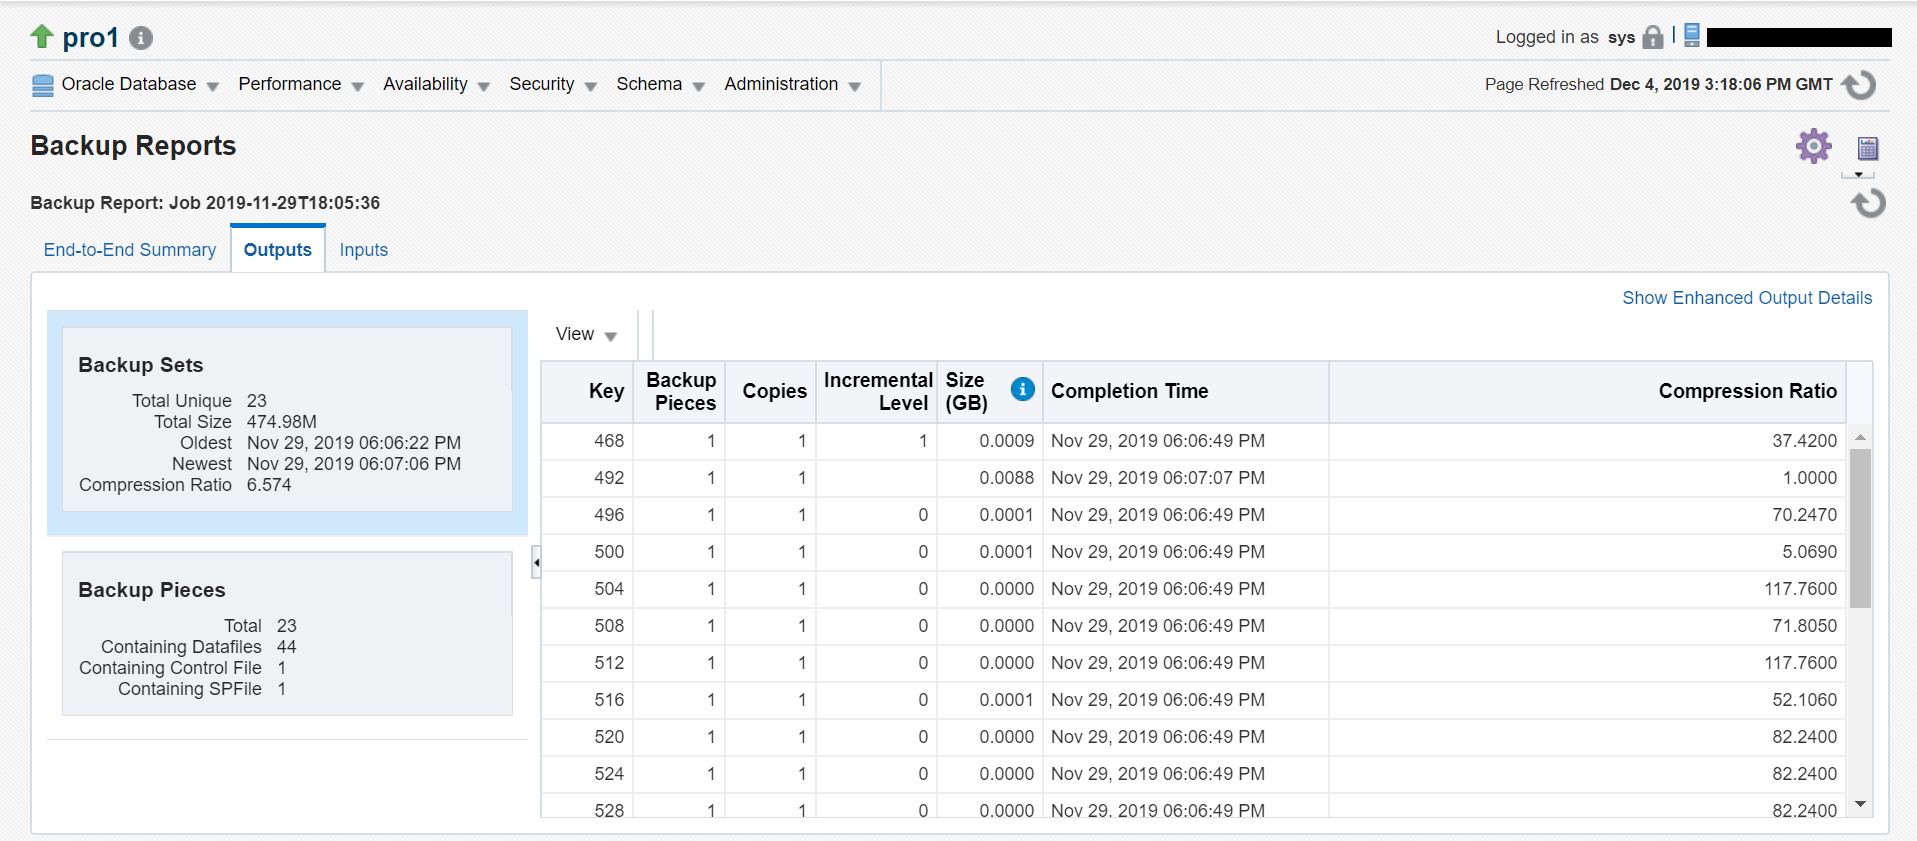
Task: Click Newest value Nov 29, 2019 06:07:06 PM
Action: coord(354,464)
